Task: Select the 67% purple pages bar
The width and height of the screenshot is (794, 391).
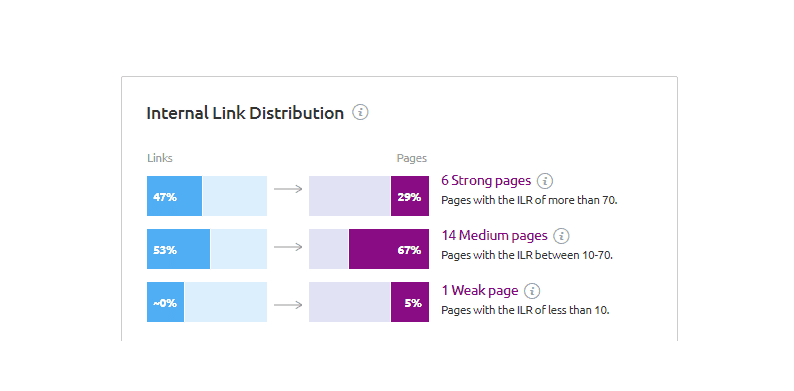Action: [x=389, y=249]
